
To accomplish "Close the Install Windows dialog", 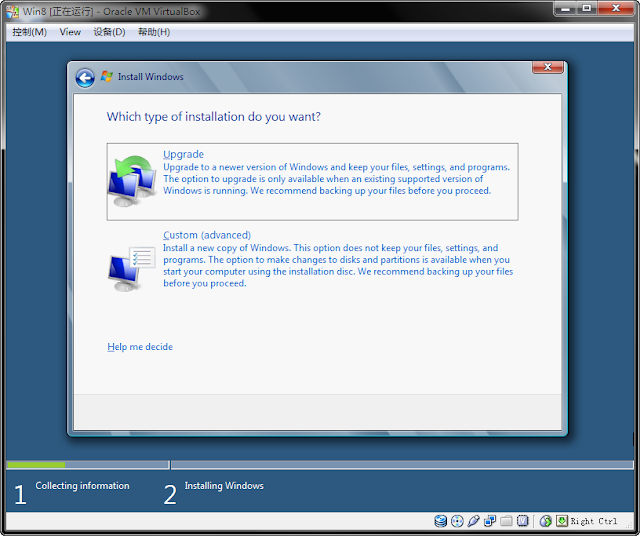I will (x=548, y=67).
